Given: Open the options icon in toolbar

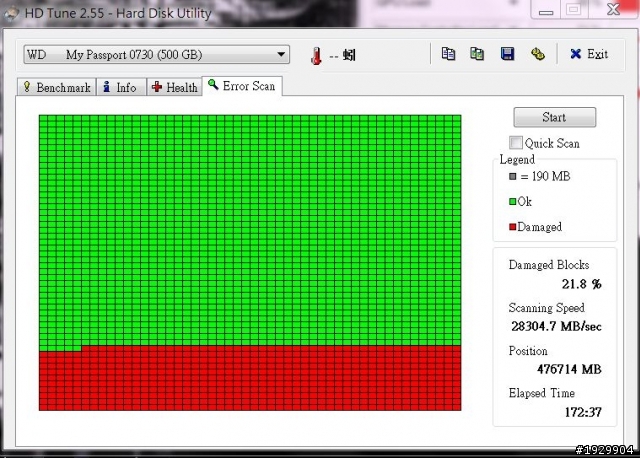Looking at the screenshot, I should 538,54.
